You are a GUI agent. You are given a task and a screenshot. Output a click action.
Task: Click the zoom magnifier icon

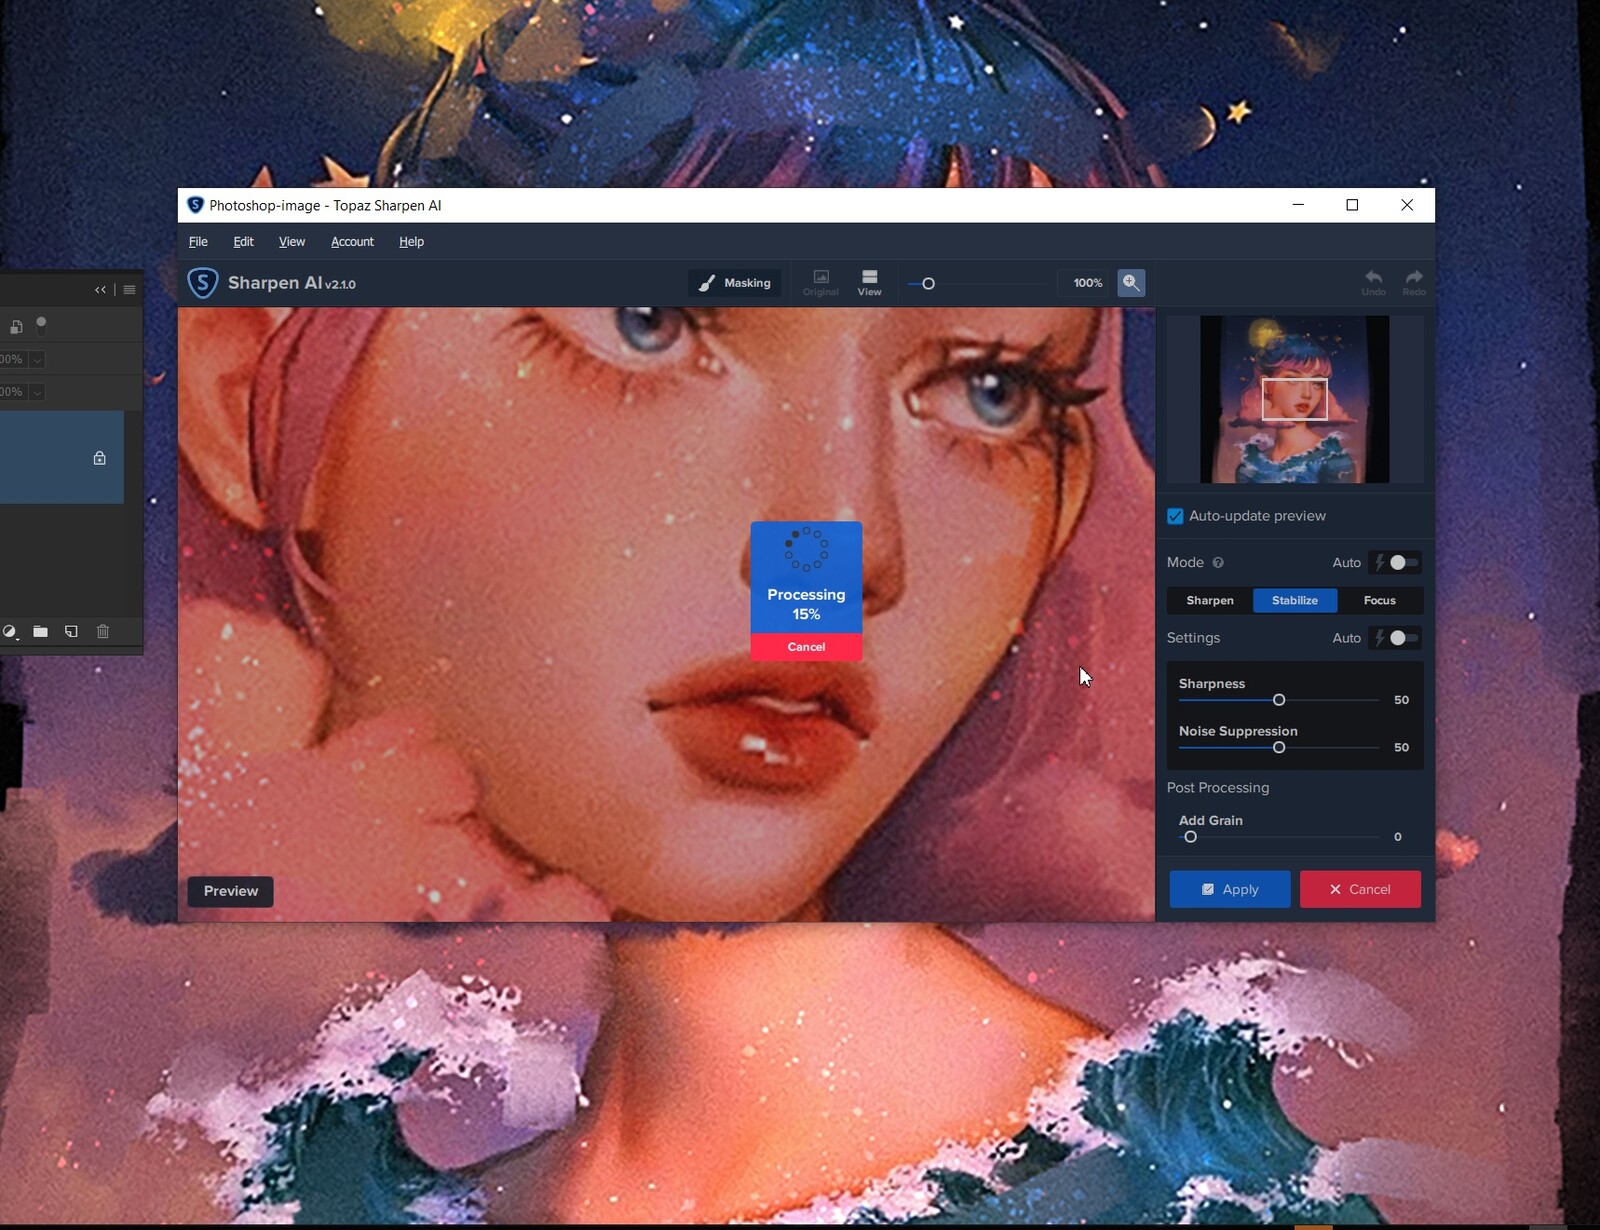(x=1131, y=283)
